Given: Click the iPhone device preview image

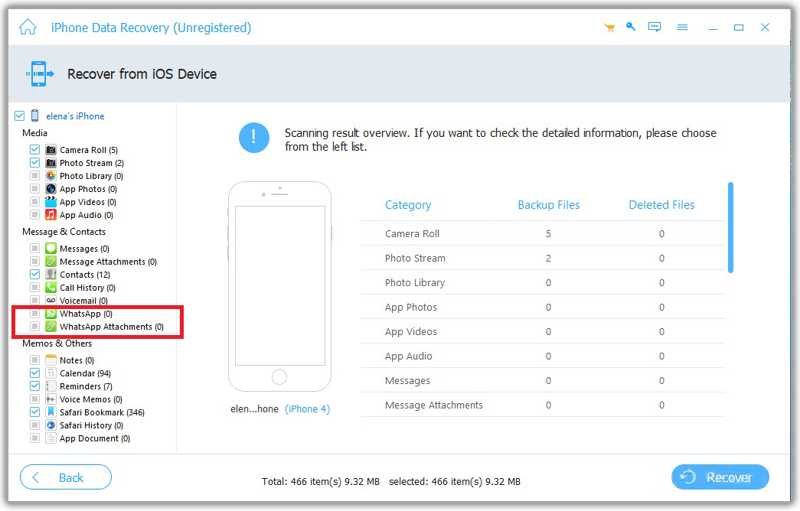Looking at the screenshot, I should [280, 287].
